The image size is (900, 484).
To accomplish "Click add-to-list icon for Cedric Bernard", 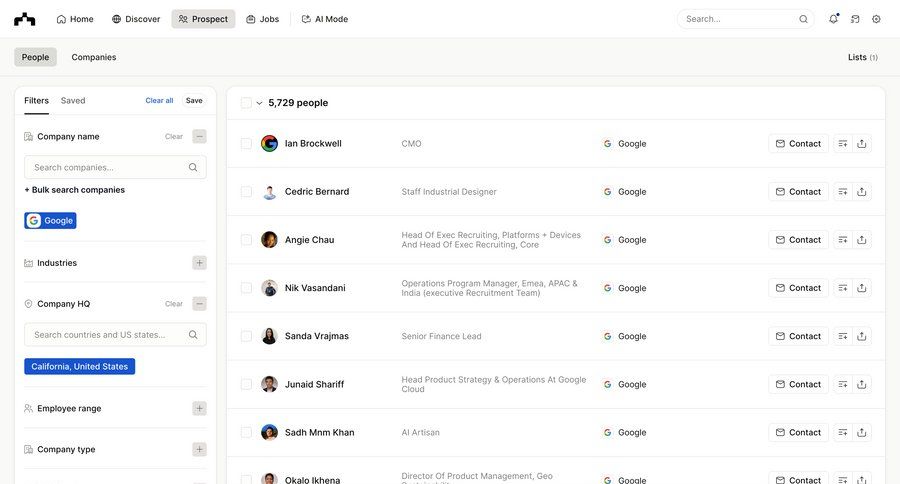I will pos(843,192).
